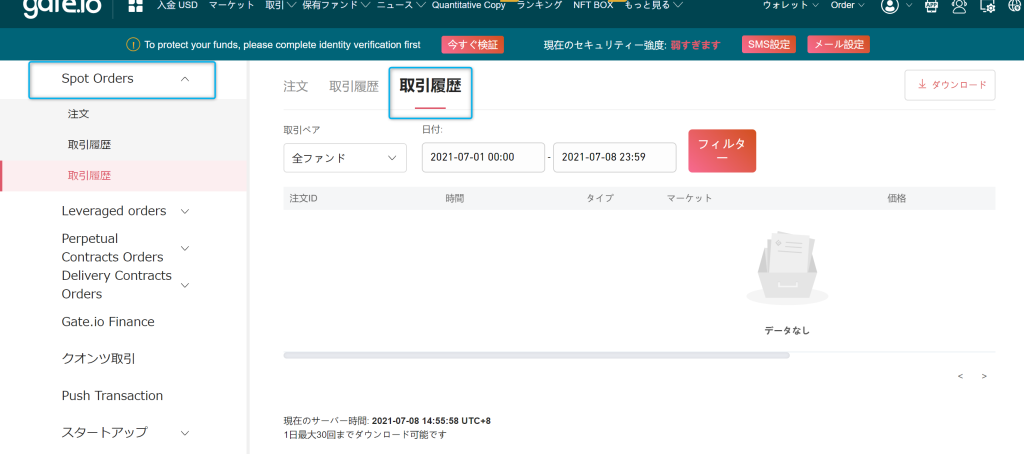Image resolution: width=1024 pixels, height=454 pixels.
Task: Switch to the inactive gray 取引履歴 tab
Action: click(354, 86)
